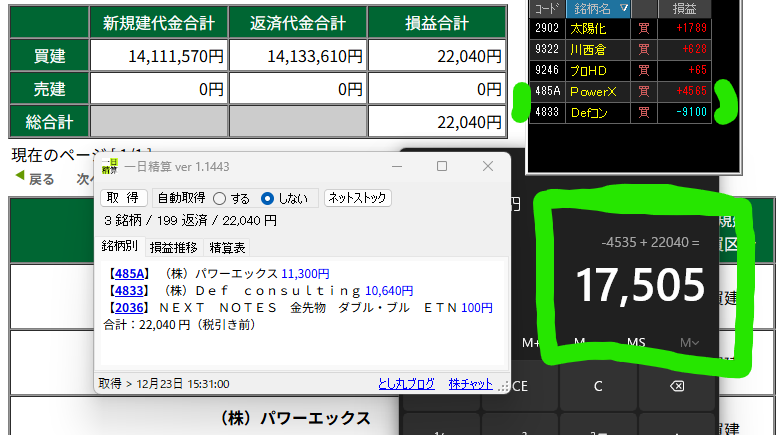Screen dimensions: 776x435
Task: Click the 一日精算 app icon in title bar
Action: (x=110, y=166)
